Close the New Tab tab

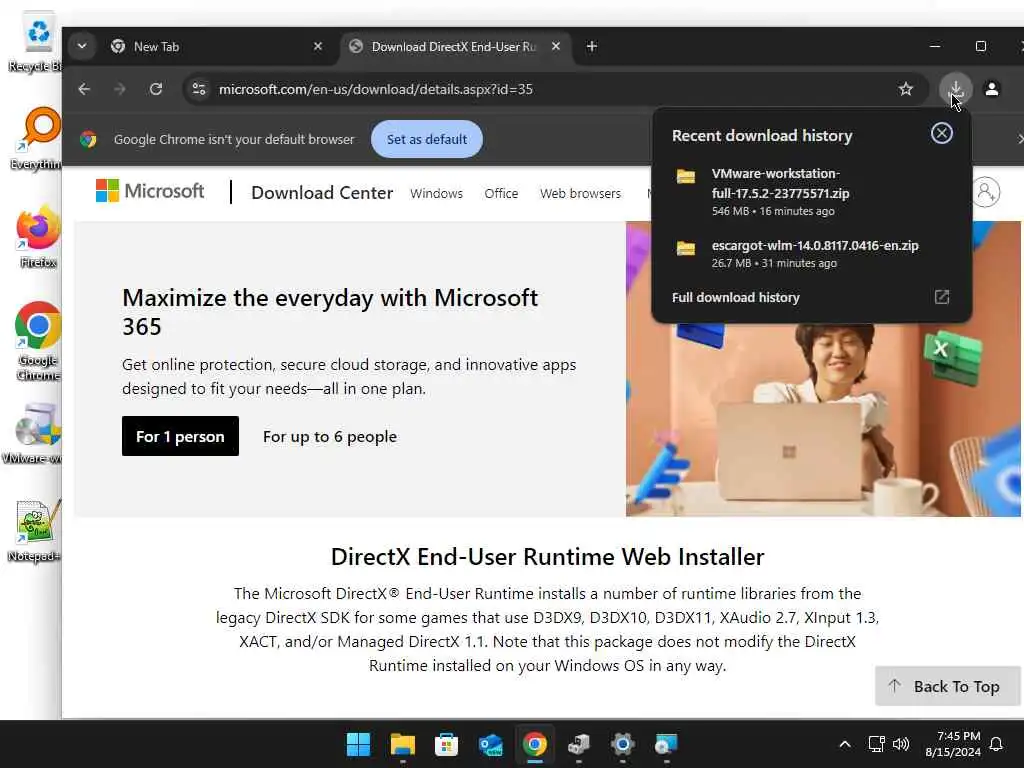pos(317,46)
